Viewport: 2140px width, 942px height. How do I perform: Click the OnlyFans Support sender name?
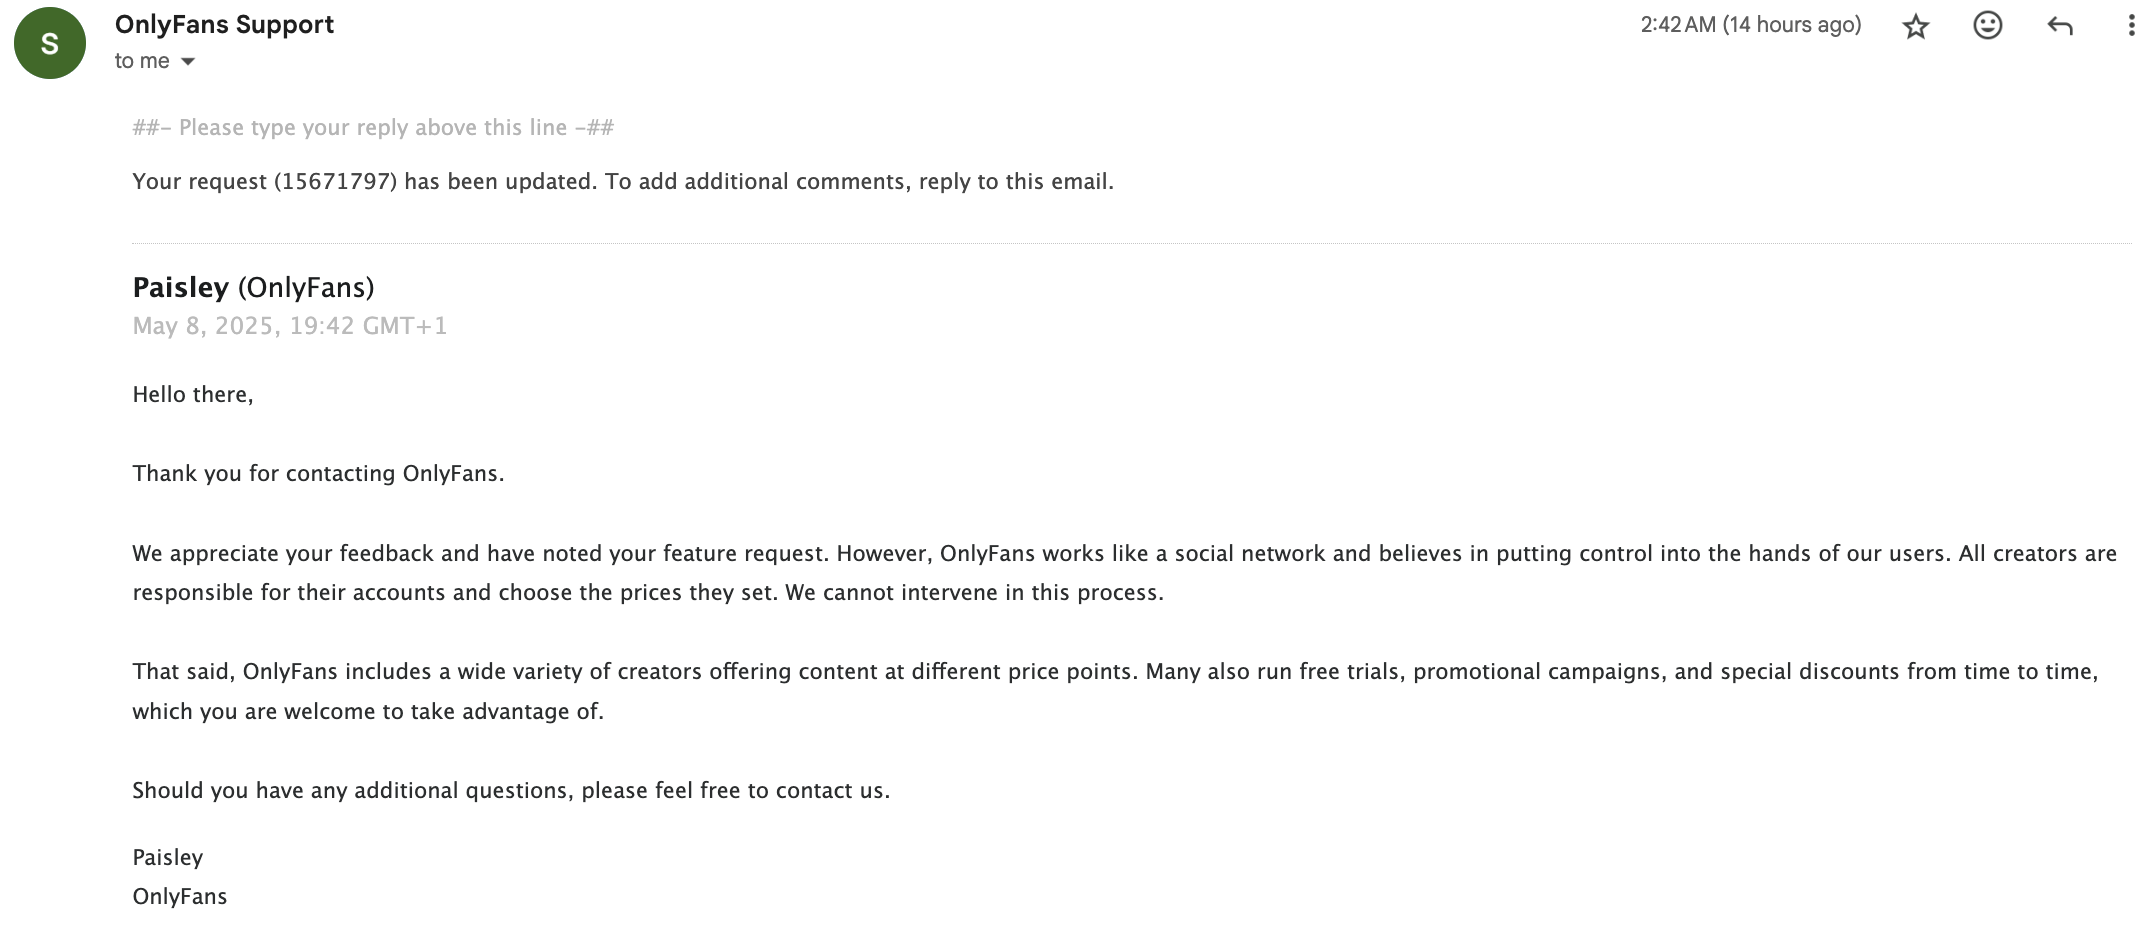click(224, 24)
